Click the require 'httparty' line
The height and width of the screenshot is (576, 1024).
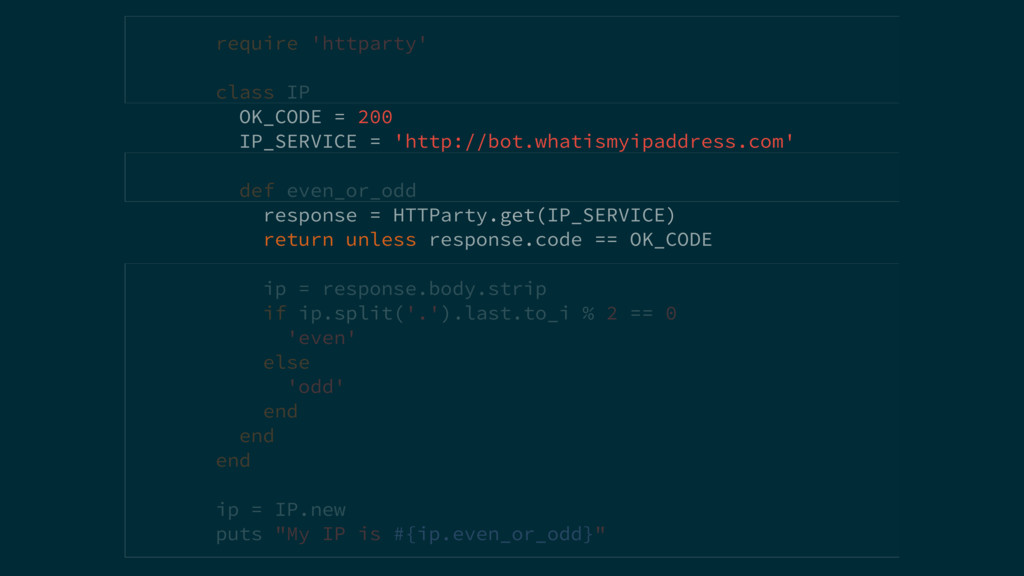[x=321, y=43]
